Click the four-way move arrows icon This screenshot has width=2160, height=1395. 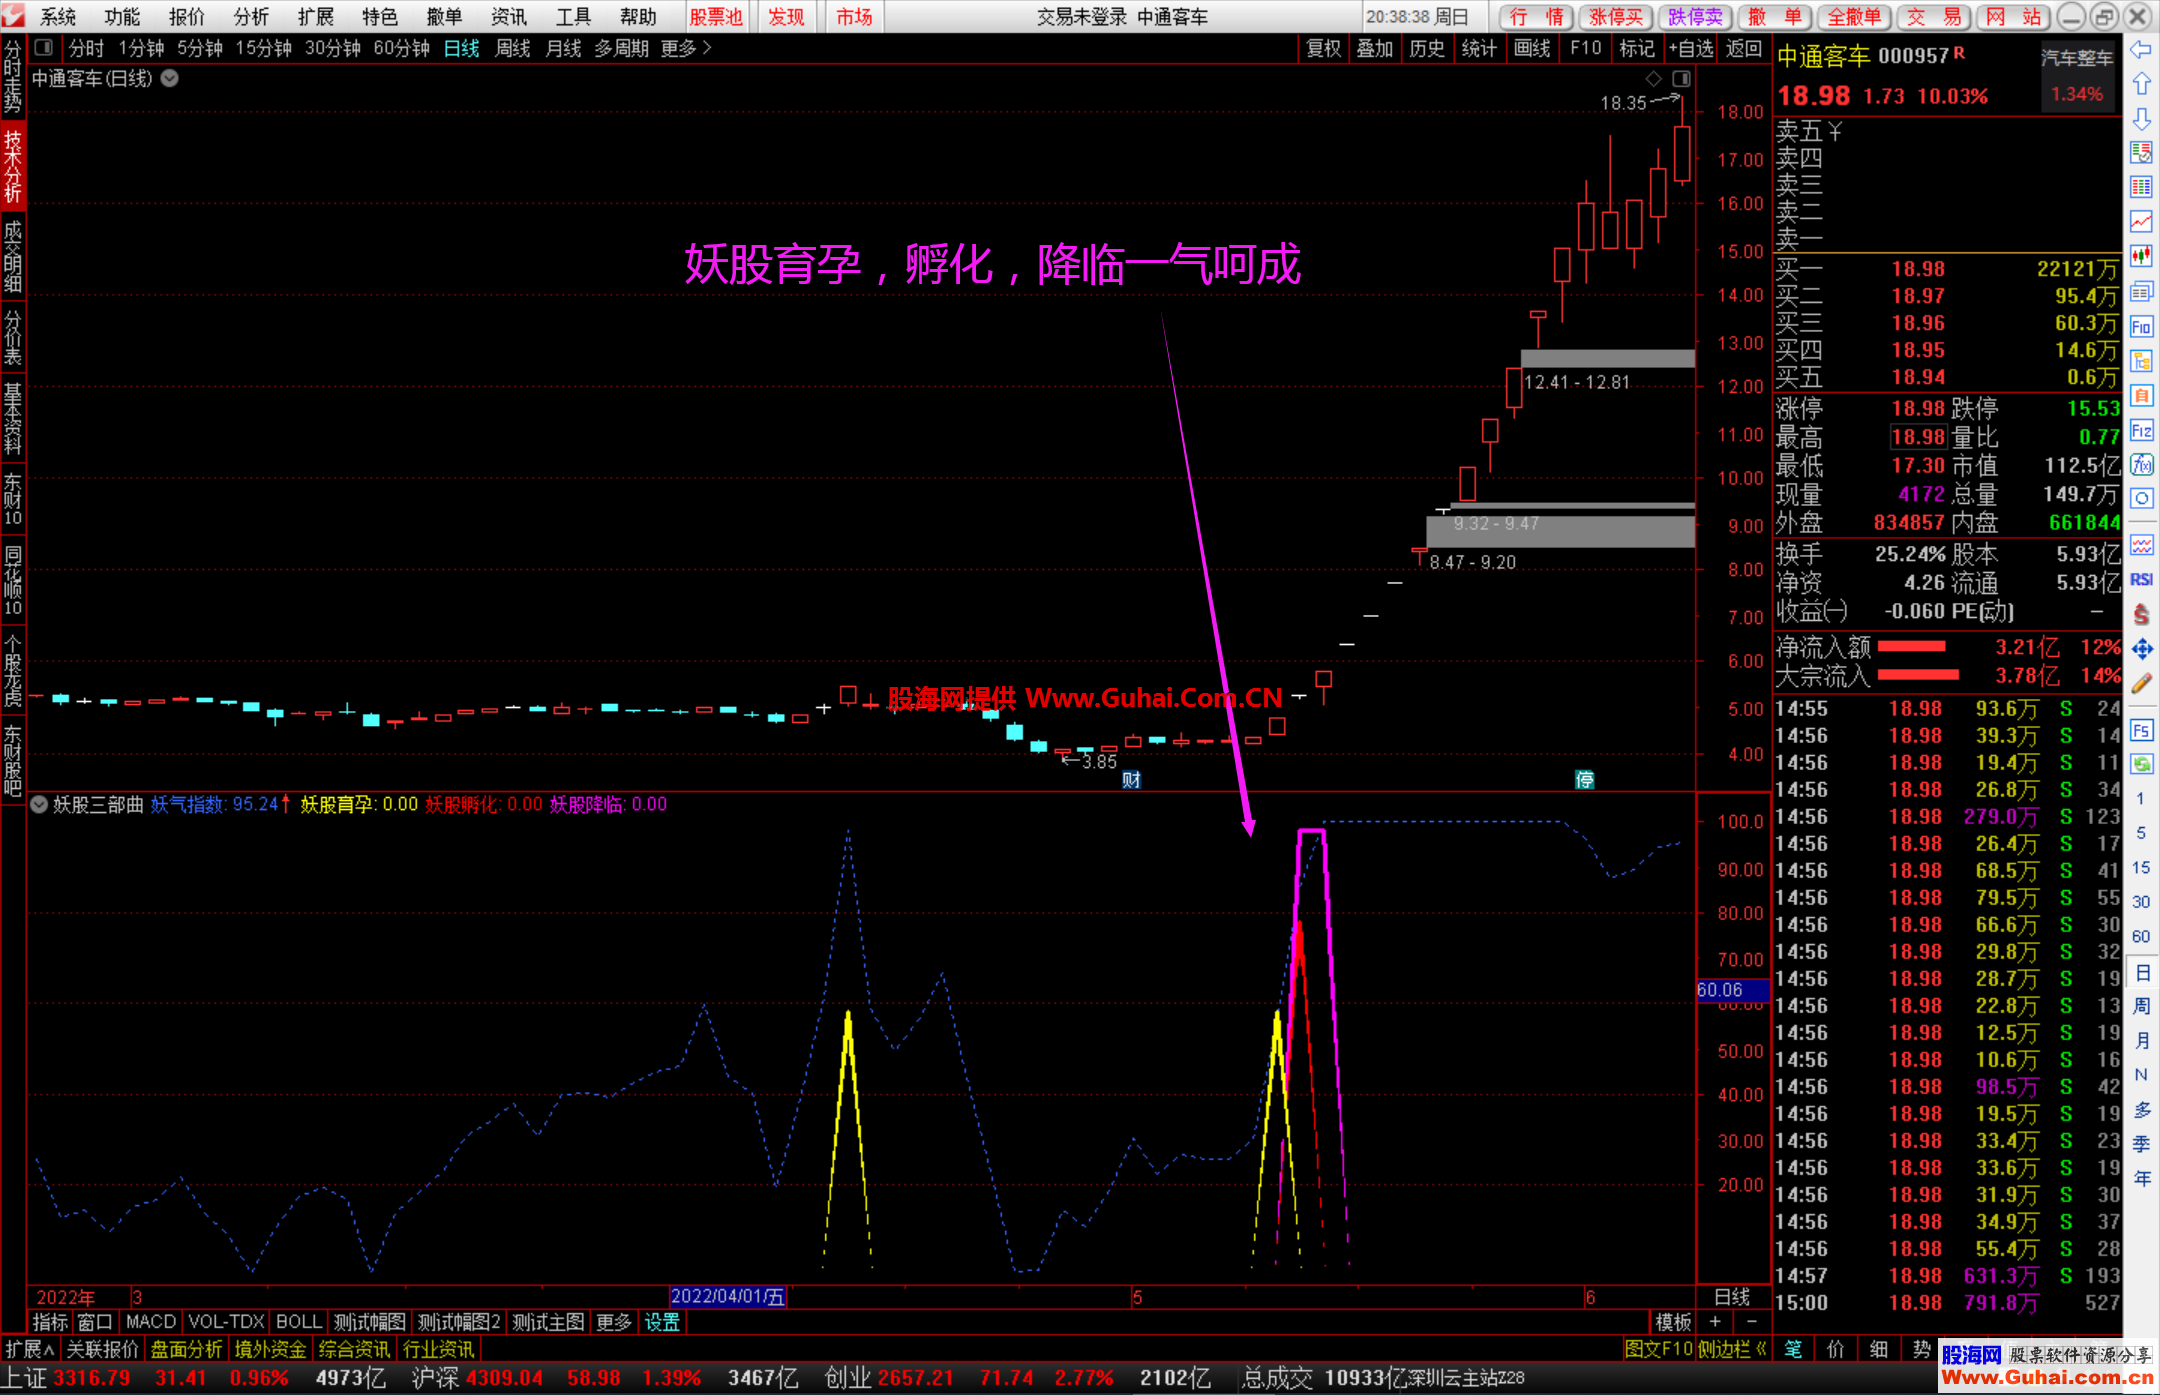pos(2141,649)
